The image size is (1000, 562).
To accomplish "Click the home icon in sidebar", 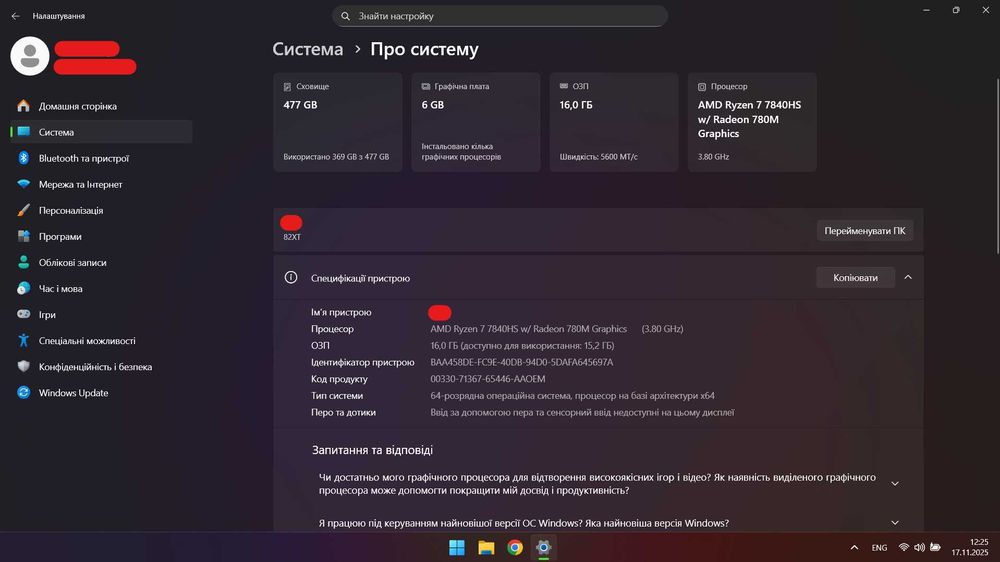I will pyautogui.click(x=24, y=106).
